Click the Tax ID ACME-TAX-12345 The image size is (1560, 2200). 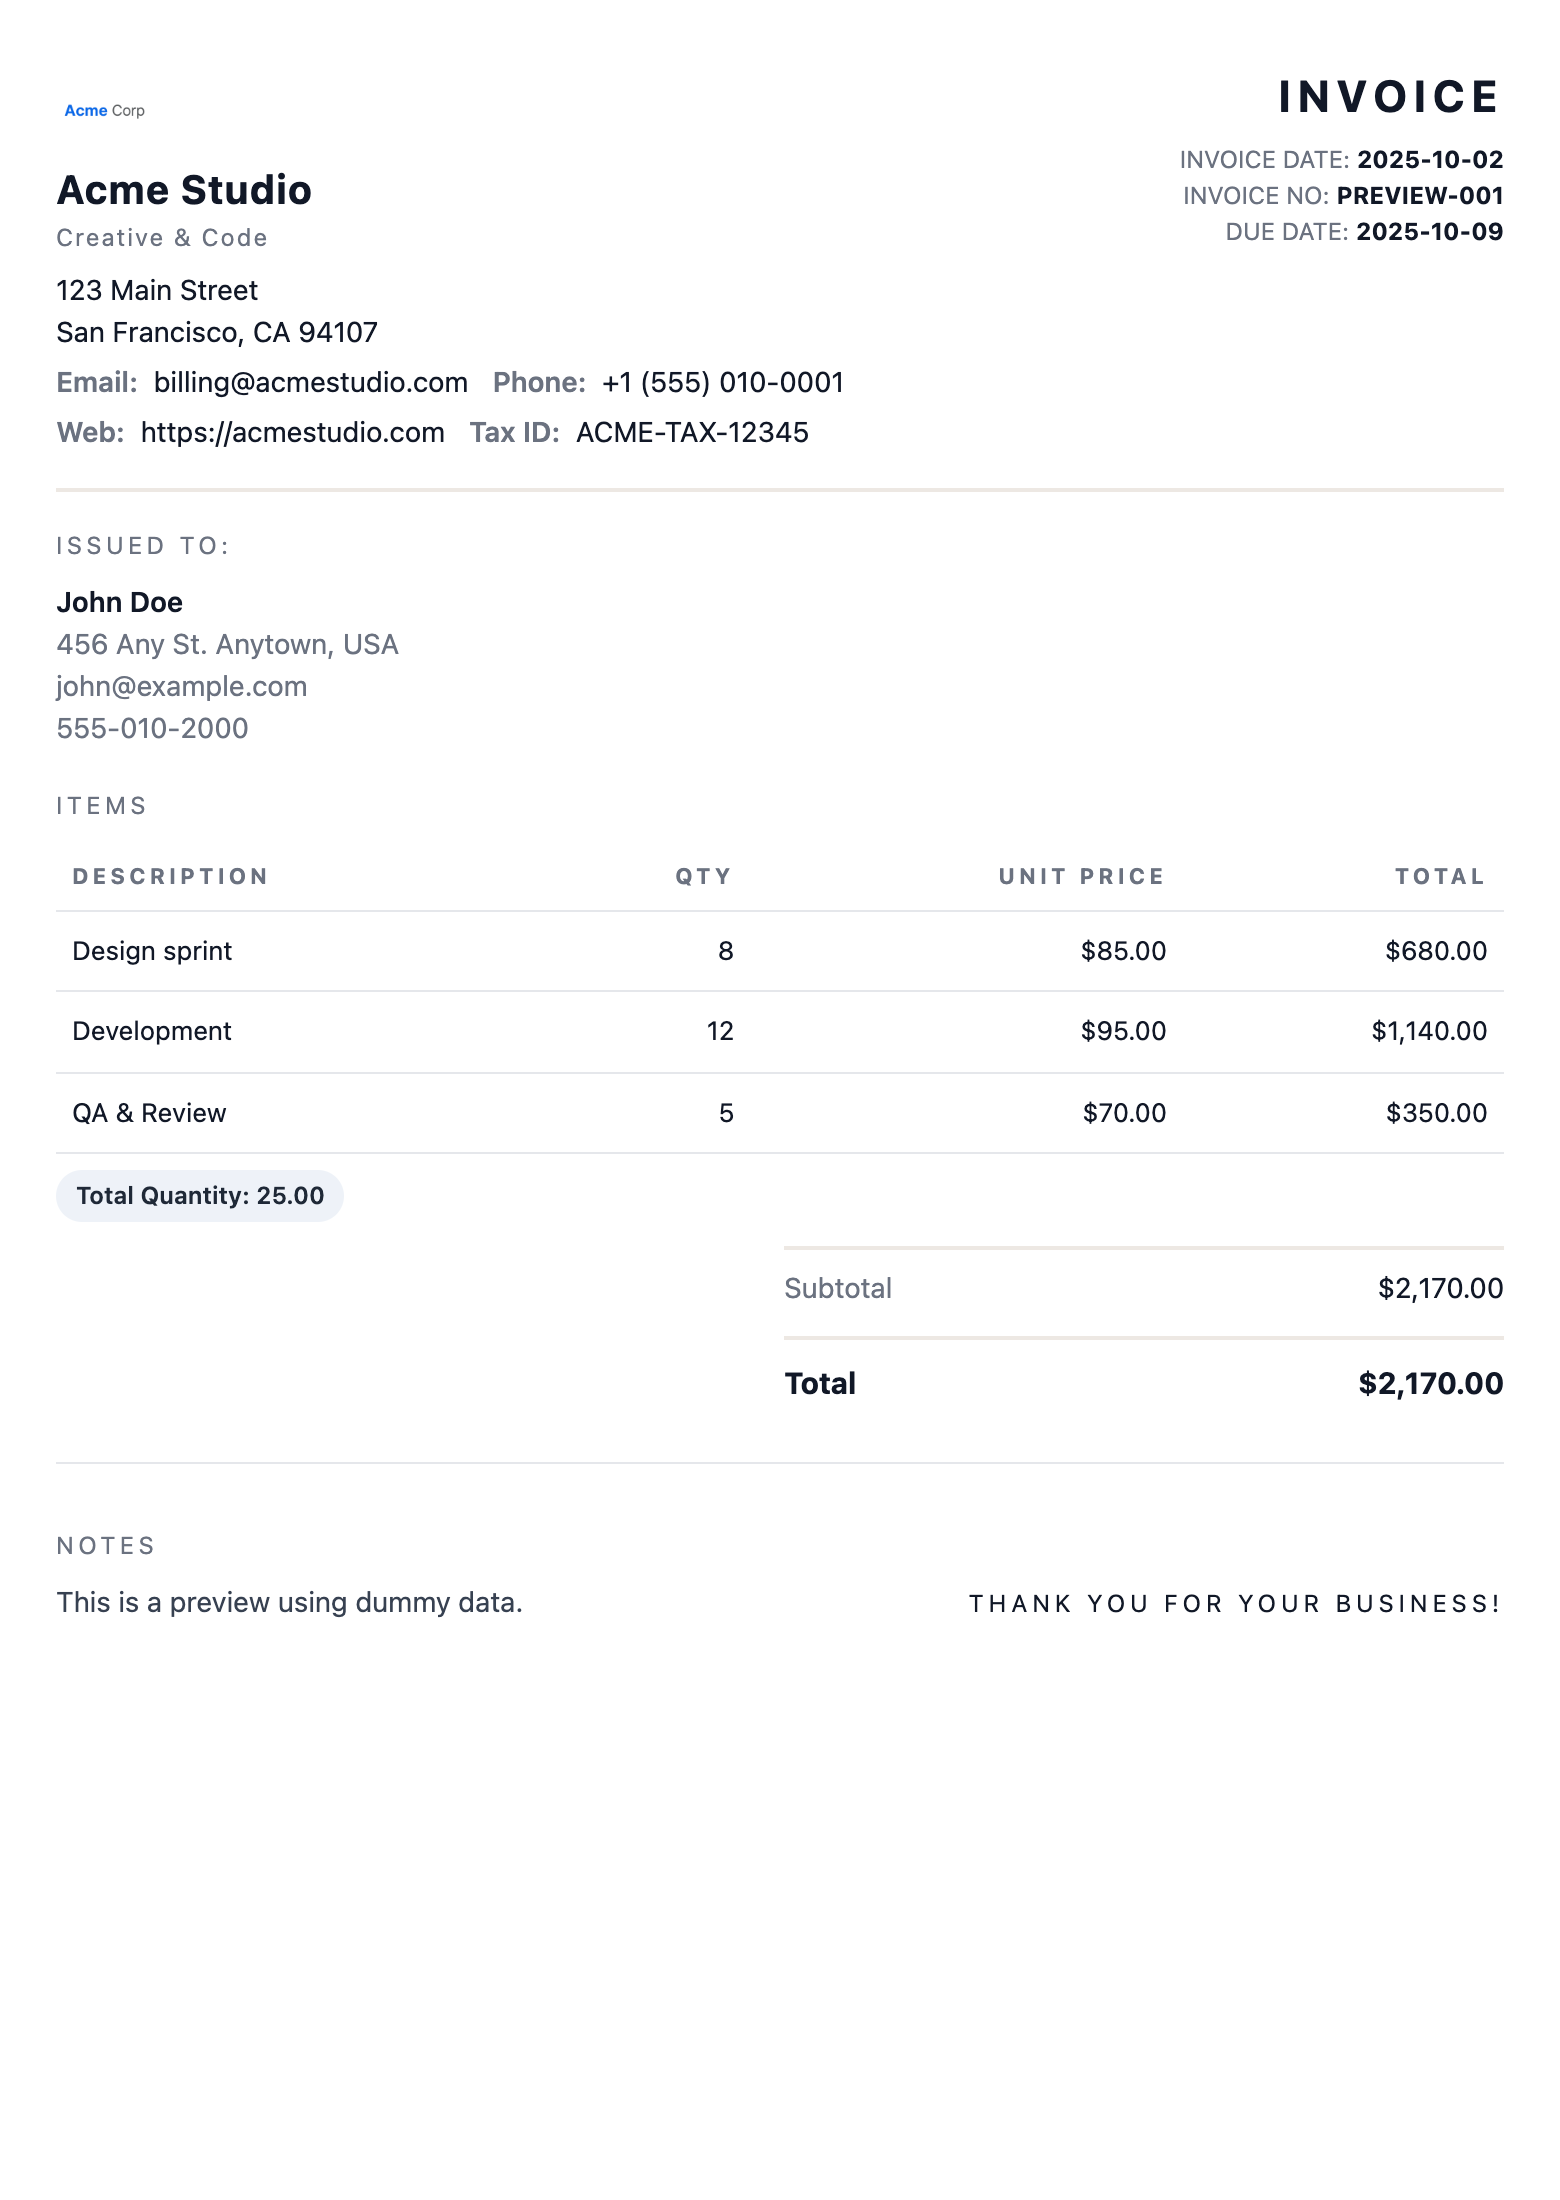pos(692,433)
